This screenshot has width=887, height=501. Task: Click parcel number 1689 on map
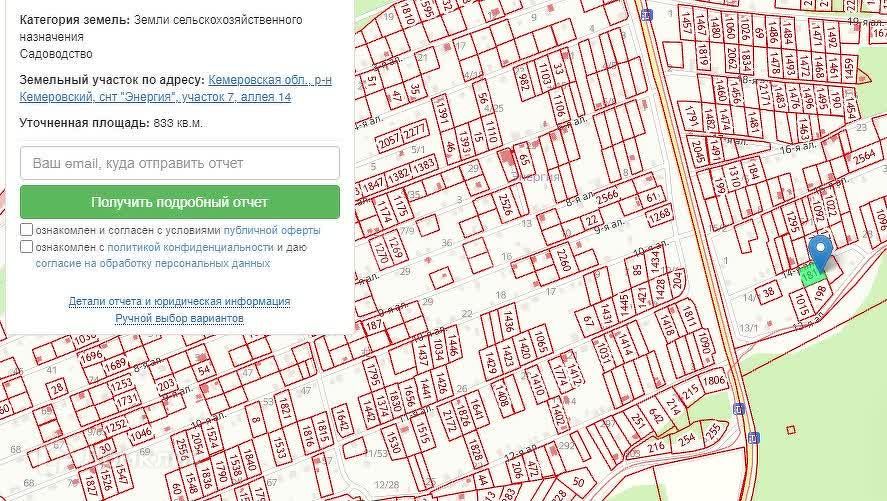click(115, 364)
